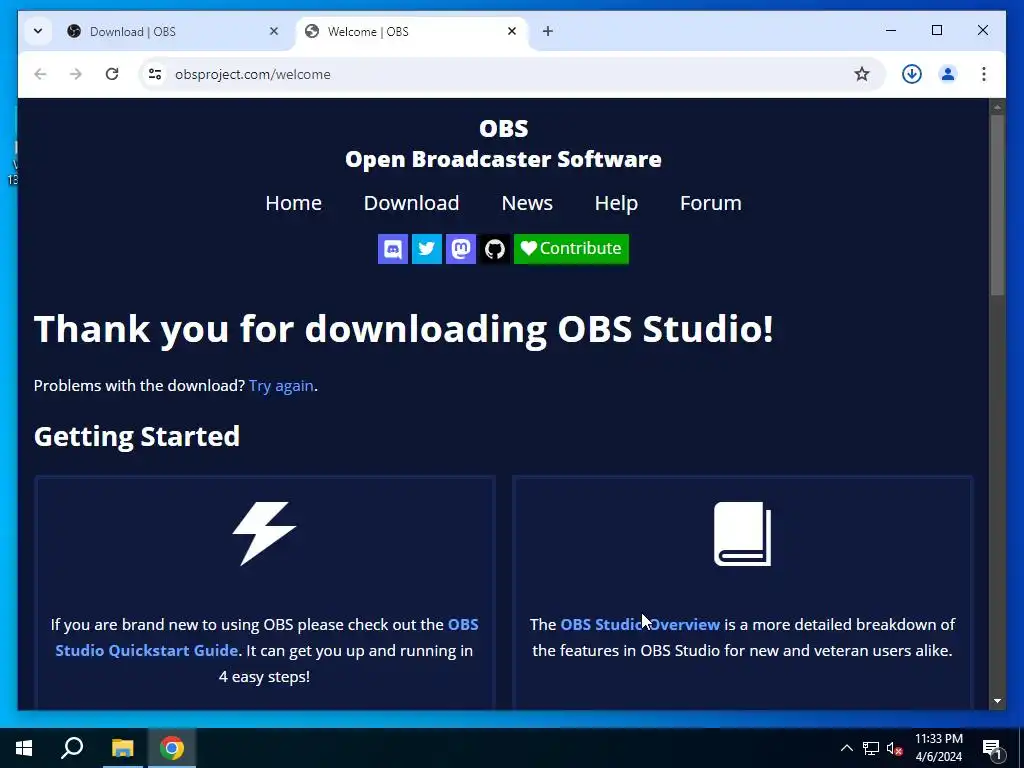This screenshot has width=1024, height=768.
Task: Click the taskbar clock showing 11:33 PM
Action: coord(938,748)
